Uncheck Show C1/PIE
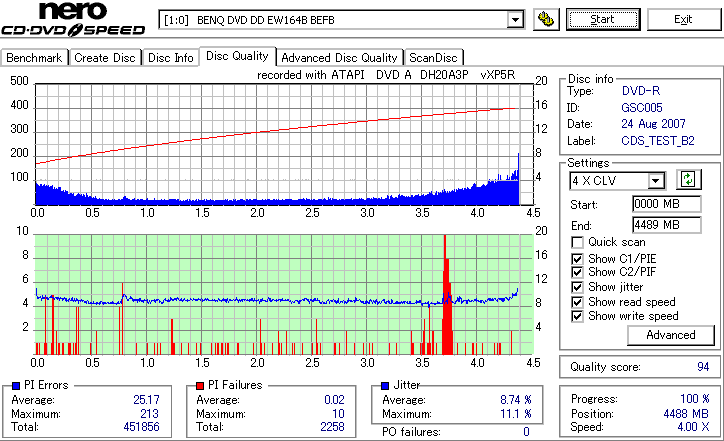The width and height of the screenshot is (724, 441). point(577,259)
